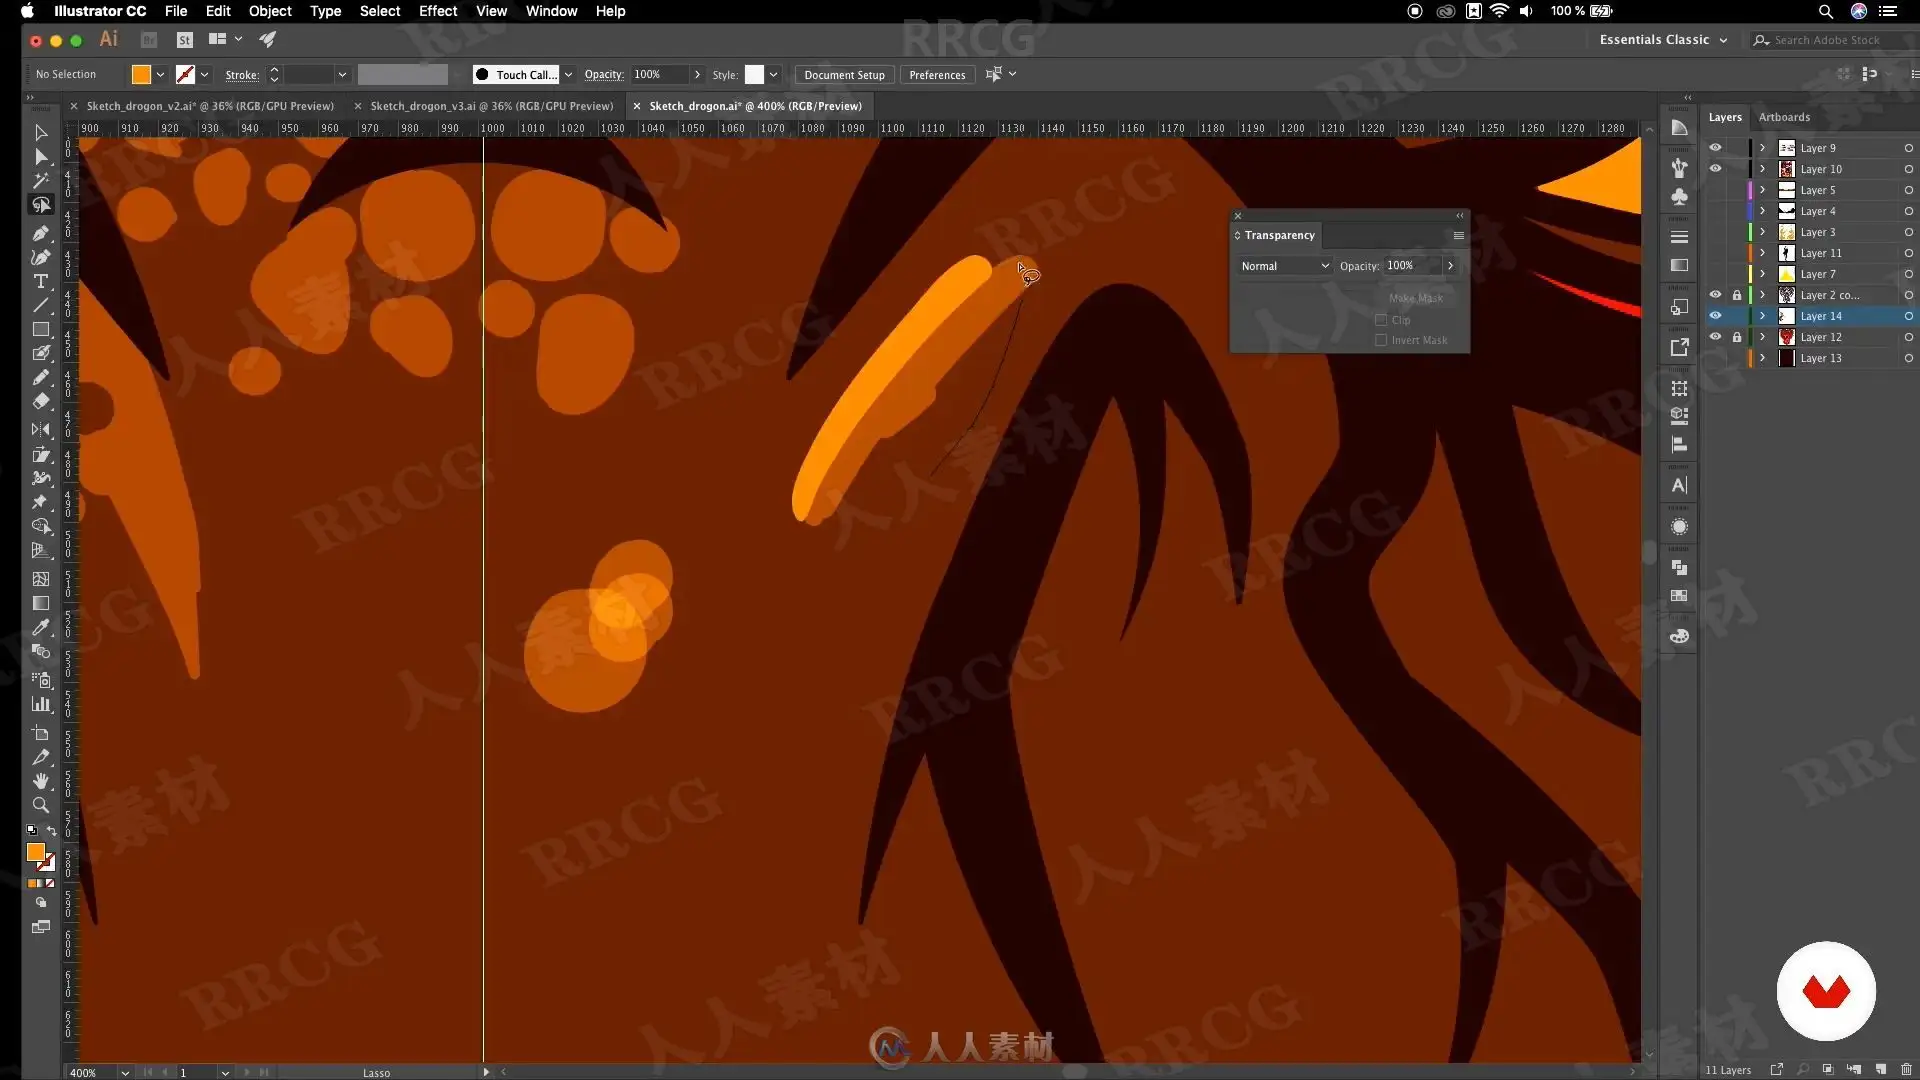Select the Eraser tool
This screenshot has width=1920, height=1080.
click(x=41, y=401)
